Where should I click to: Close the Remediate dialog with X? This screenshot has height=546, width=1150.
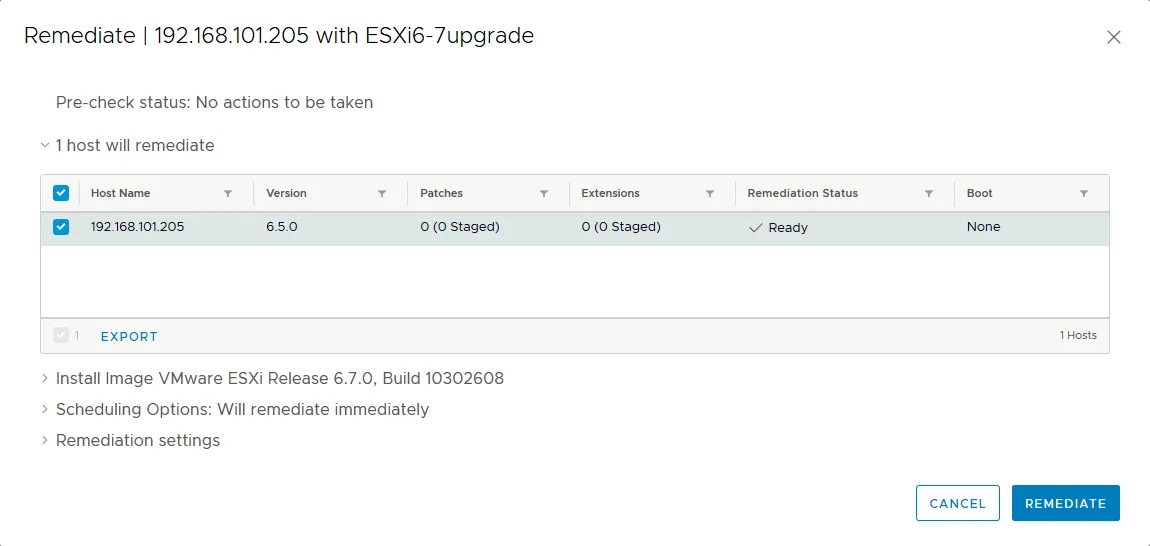tap(1114, 37)
